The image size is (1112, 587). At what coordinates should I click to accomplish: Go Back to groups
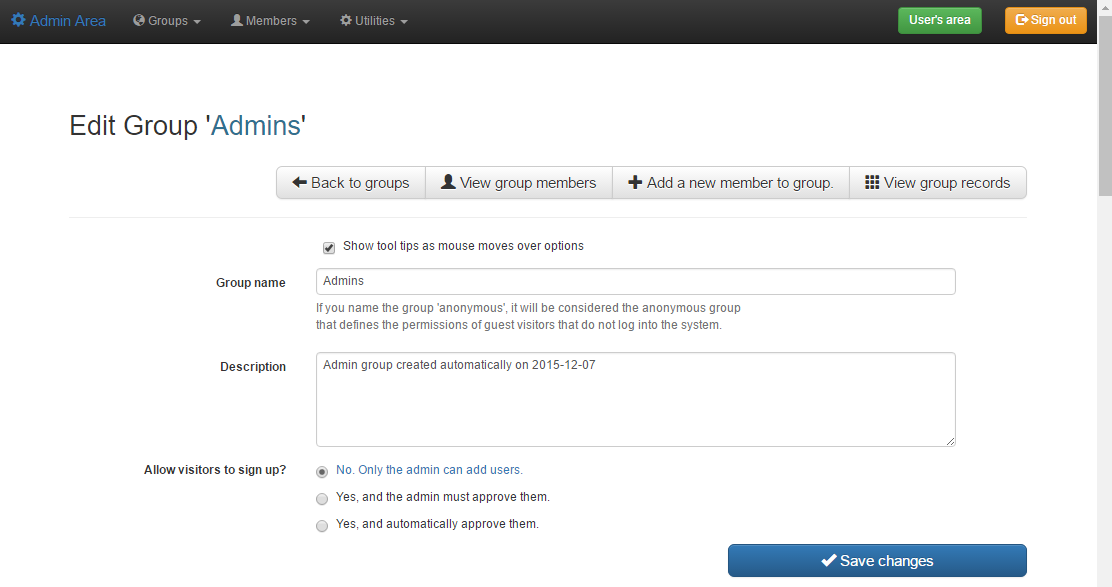[x=351, y=182]
